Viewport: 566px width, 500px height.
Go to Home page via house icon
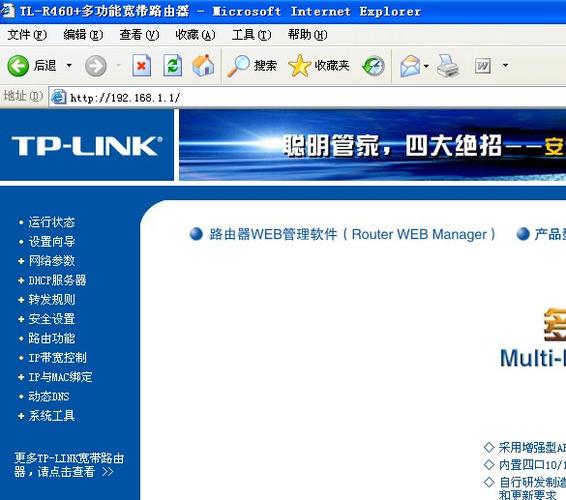[203, 65]
